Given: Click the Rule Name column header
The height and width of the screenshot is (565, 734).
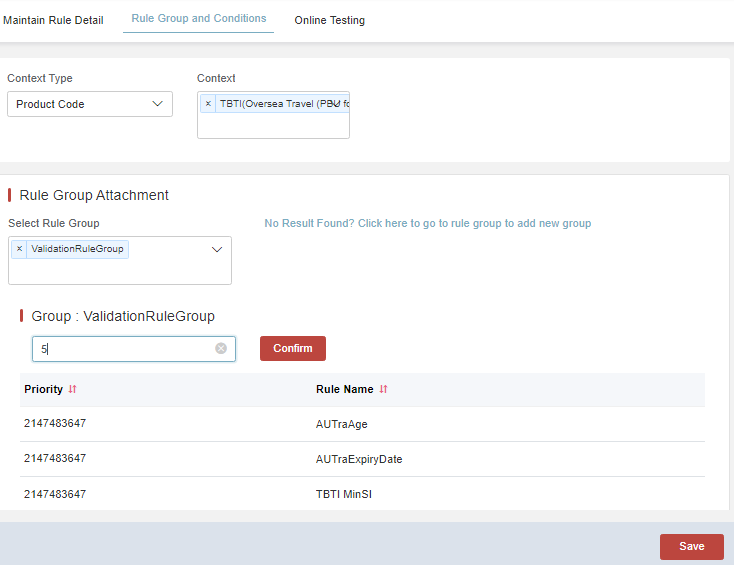Looking at the screenshot, I should pos(345,389).
